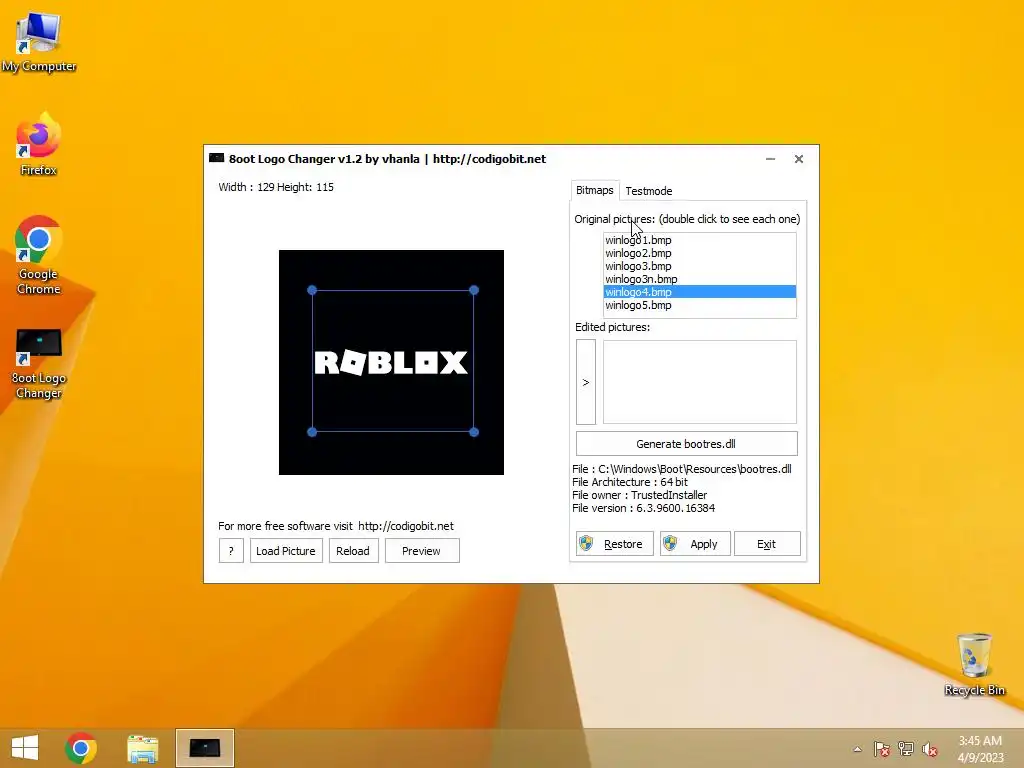1024x768 pixels.
Task: Click the Load Picture button
Action: coord(286,551)
